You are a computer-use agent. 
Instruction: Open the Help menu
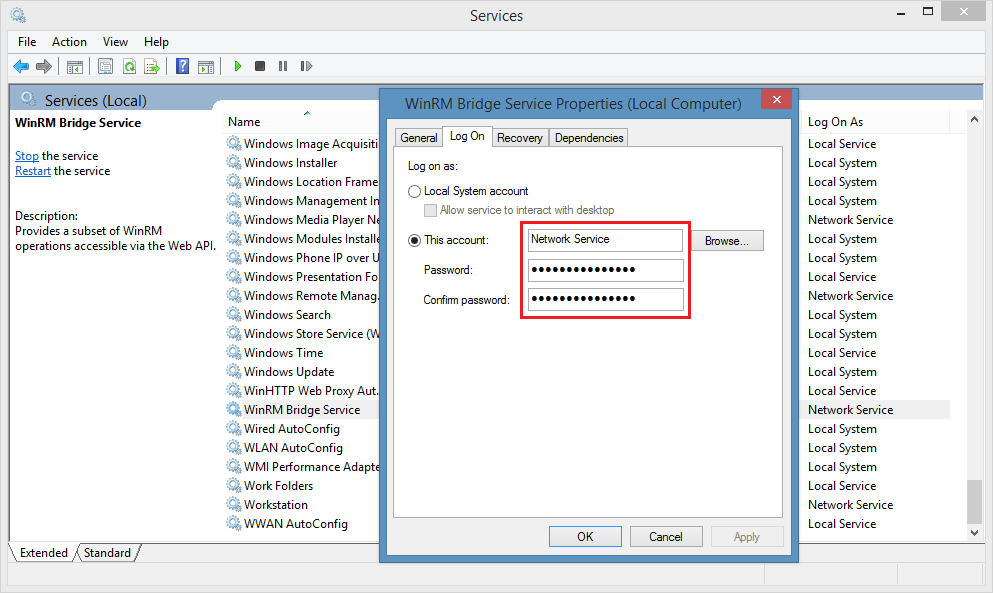click(156, 42)
